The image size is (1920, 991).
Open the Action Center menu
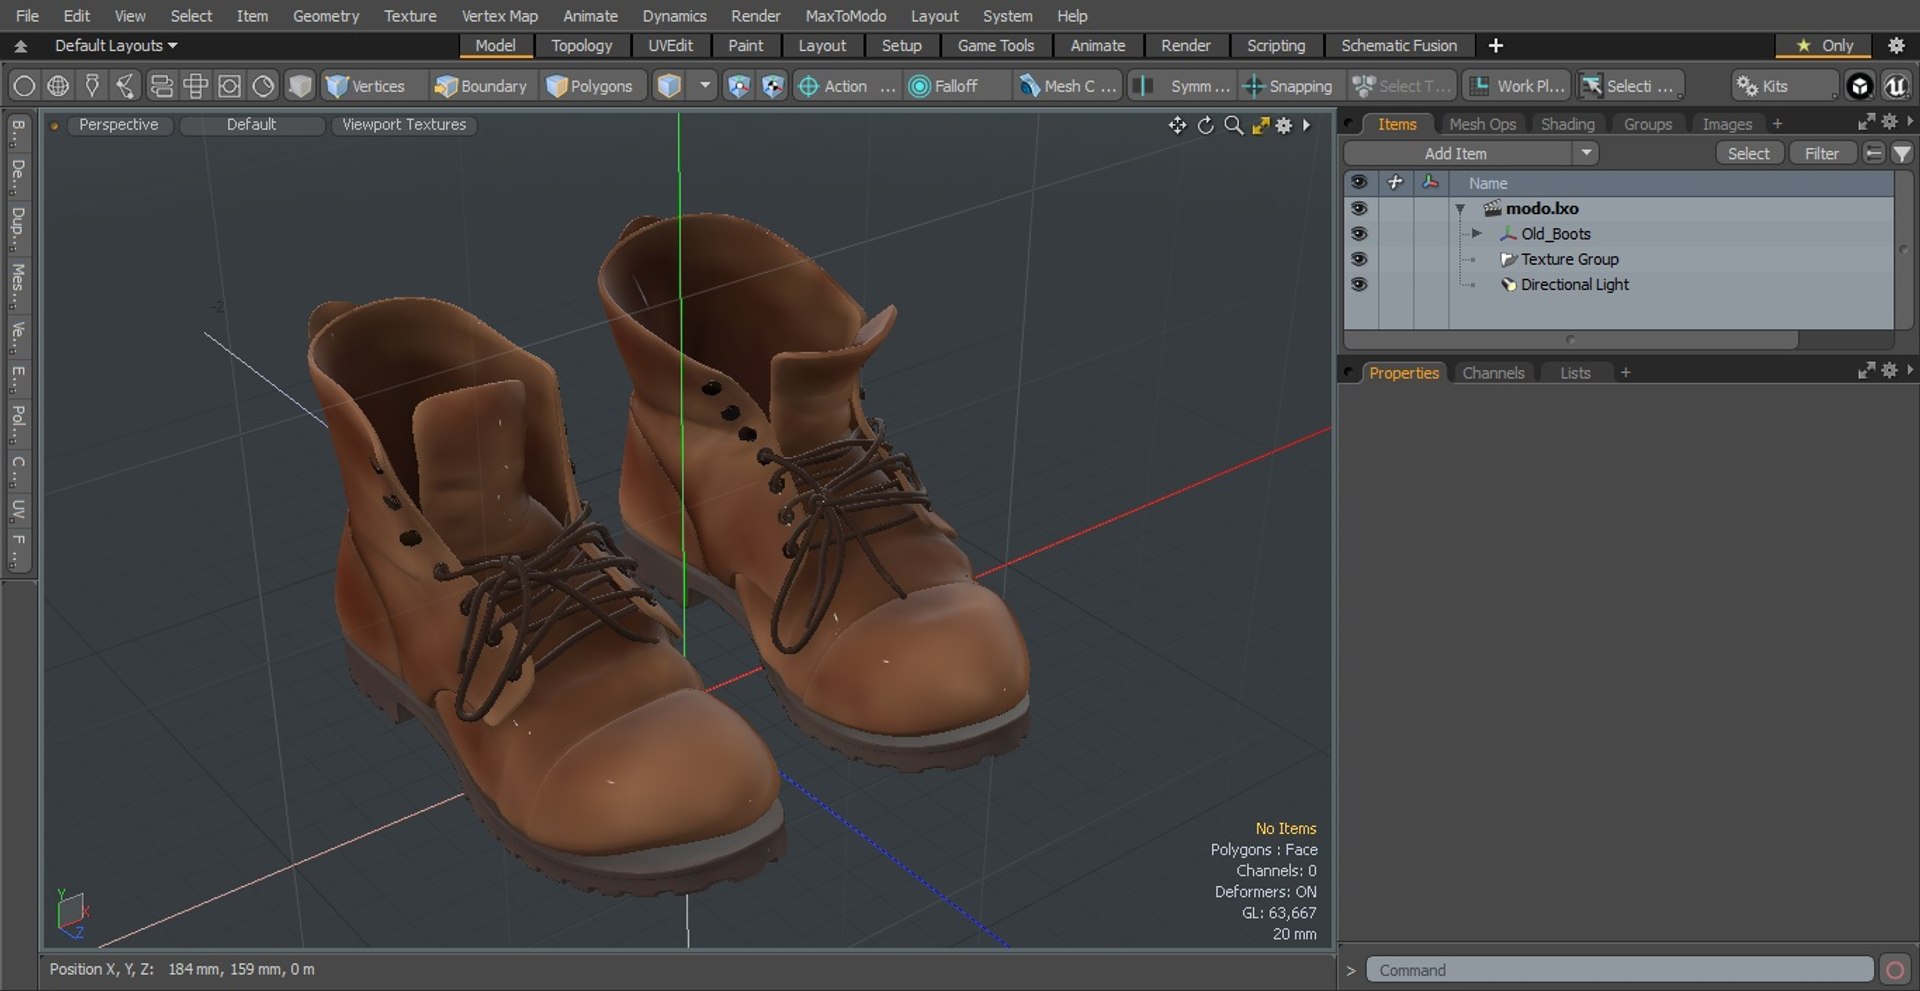(846, 86)
